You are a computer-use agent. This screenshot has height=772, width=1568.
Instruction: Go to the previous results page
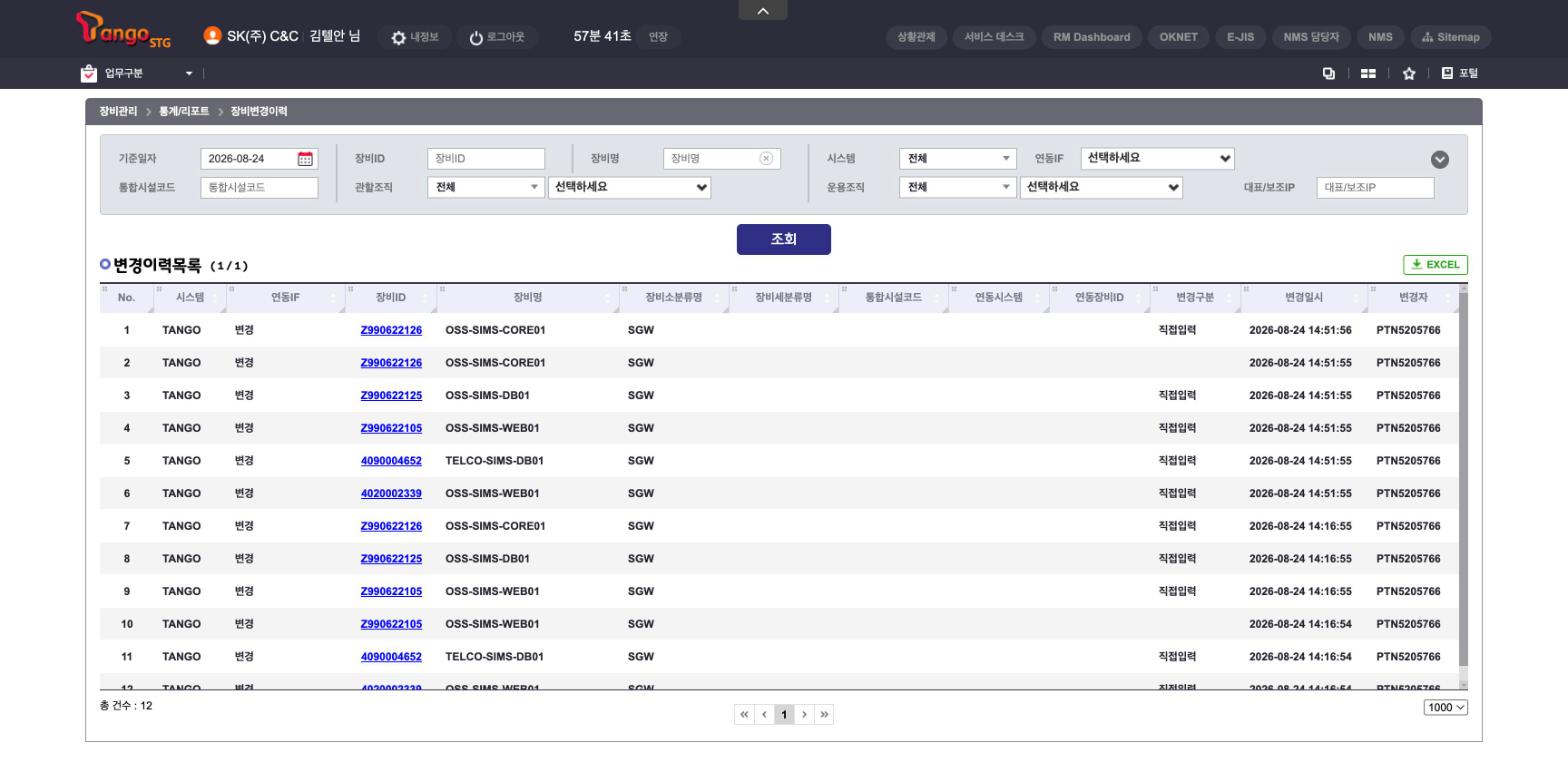tap(764, 714)
